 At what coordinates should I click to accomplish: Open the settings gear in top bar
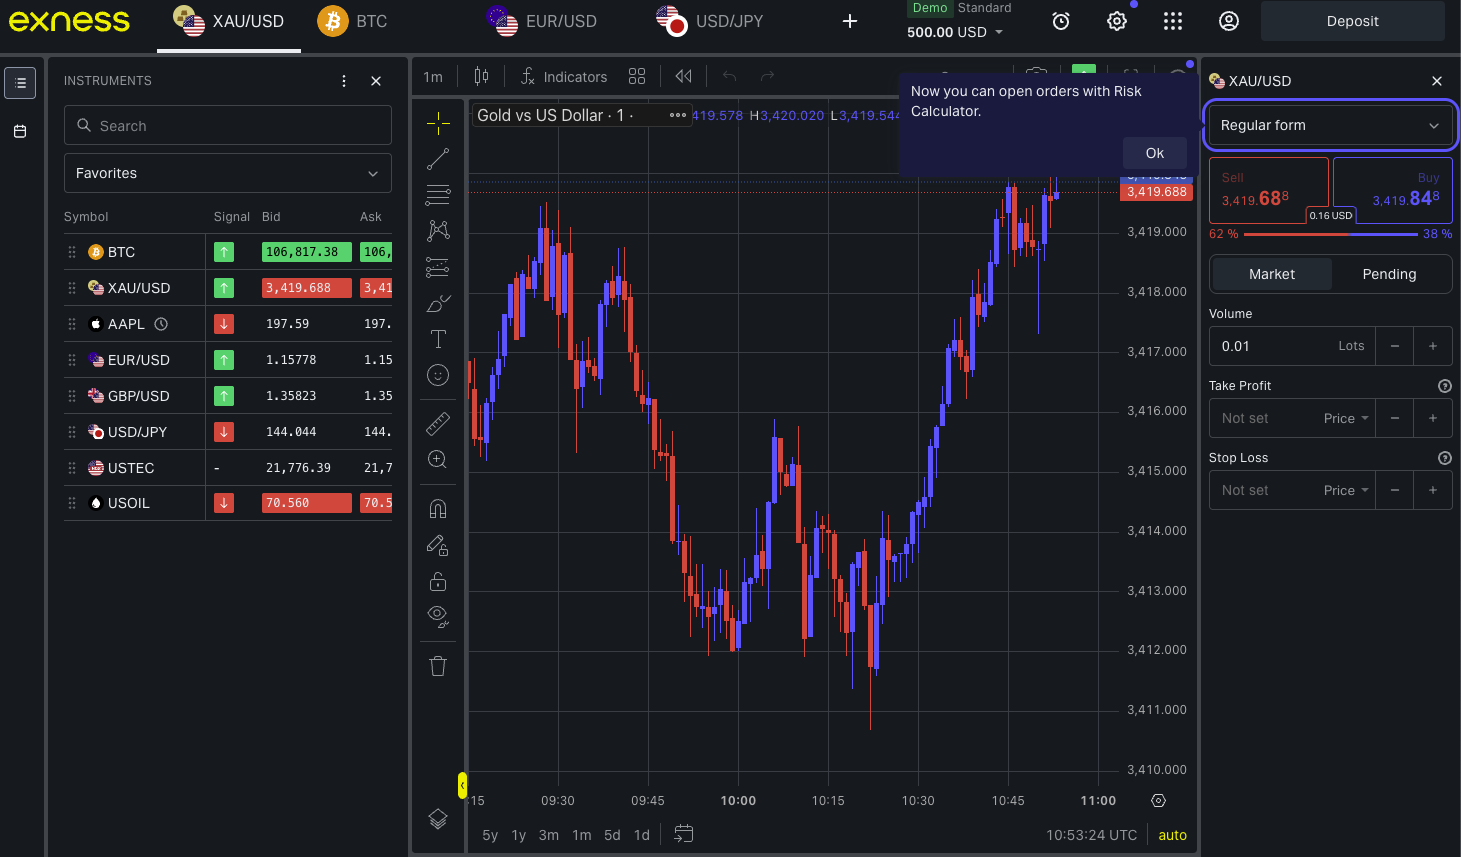pyautogui.click(x=1117, y=21)
